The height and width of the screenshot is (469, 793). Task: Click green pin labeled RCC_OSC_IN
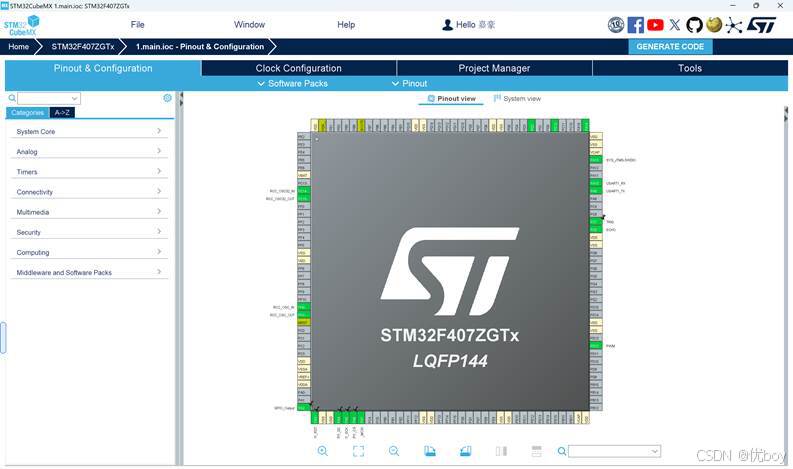(303, 307)
